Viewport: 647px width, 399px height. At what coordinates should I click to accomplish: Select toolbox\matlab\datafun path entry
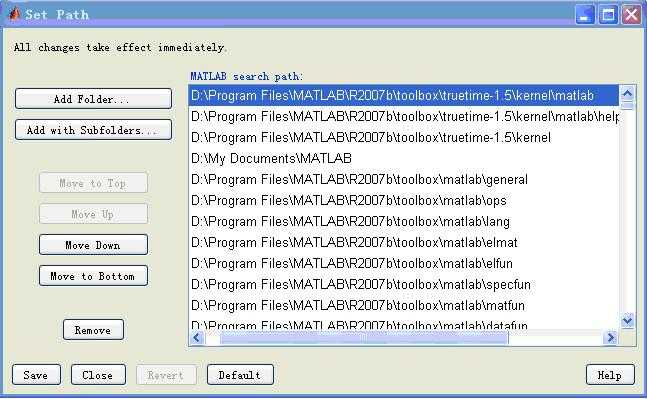tap(404, 324)
